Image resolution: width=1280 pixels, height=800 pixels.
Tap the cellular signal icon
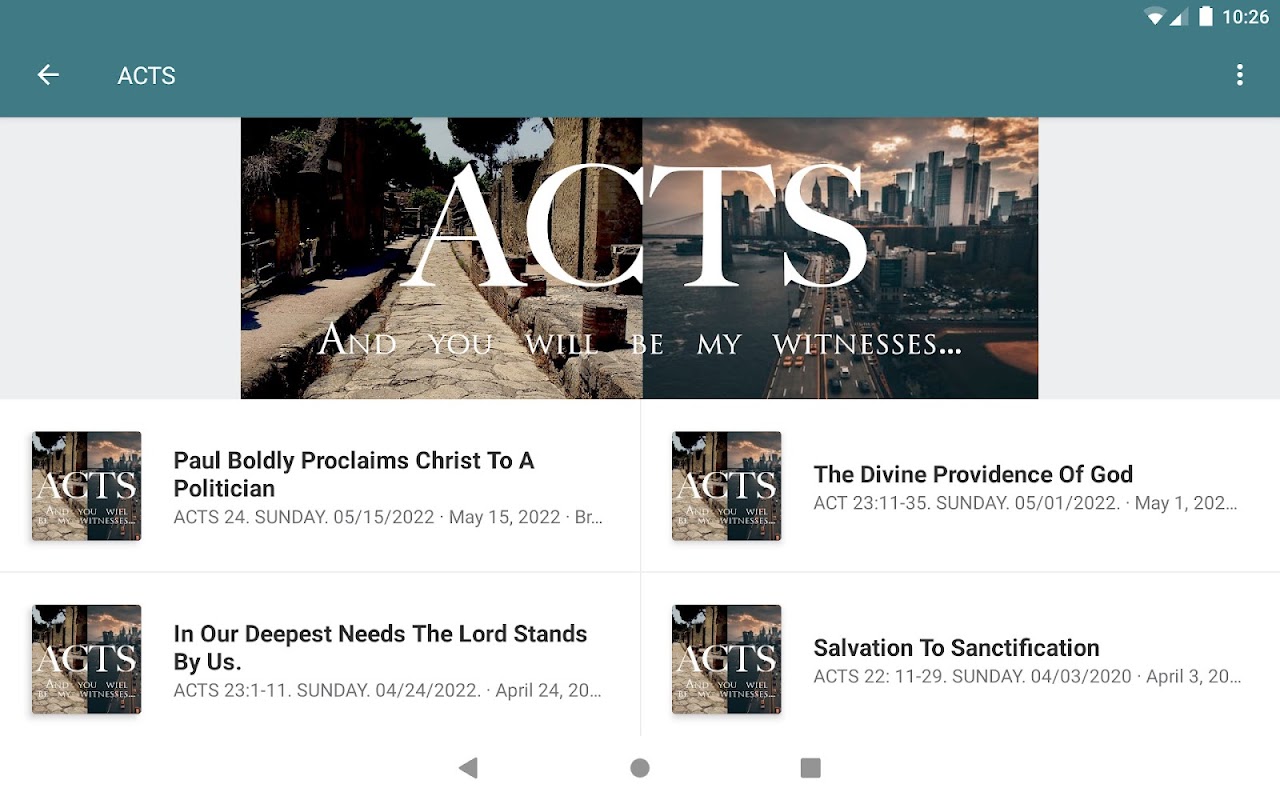pyautogui.click(x=1179, y=16)
